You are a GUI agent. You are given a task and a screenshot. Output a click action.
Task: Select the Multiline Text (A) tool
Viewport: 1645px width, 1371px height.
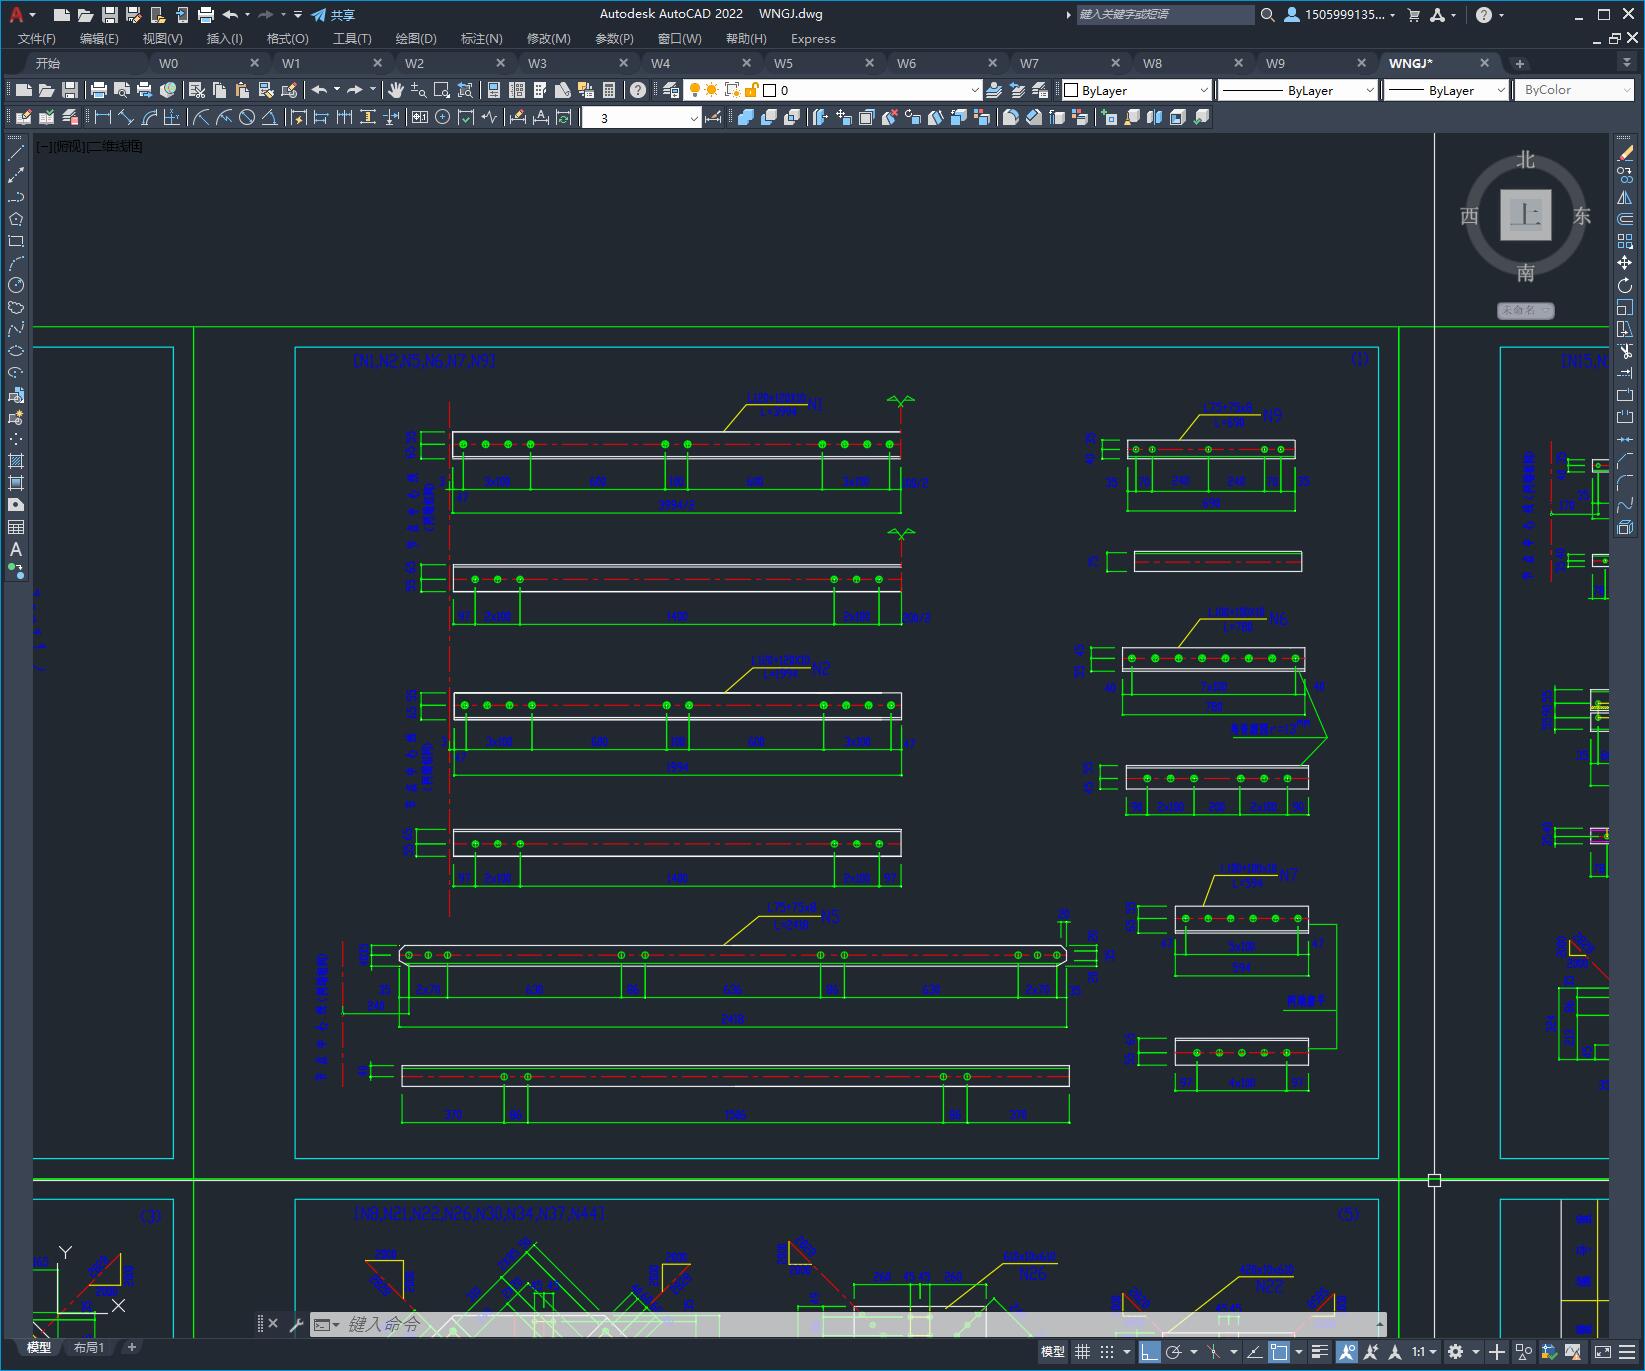(x=16, y=549)
